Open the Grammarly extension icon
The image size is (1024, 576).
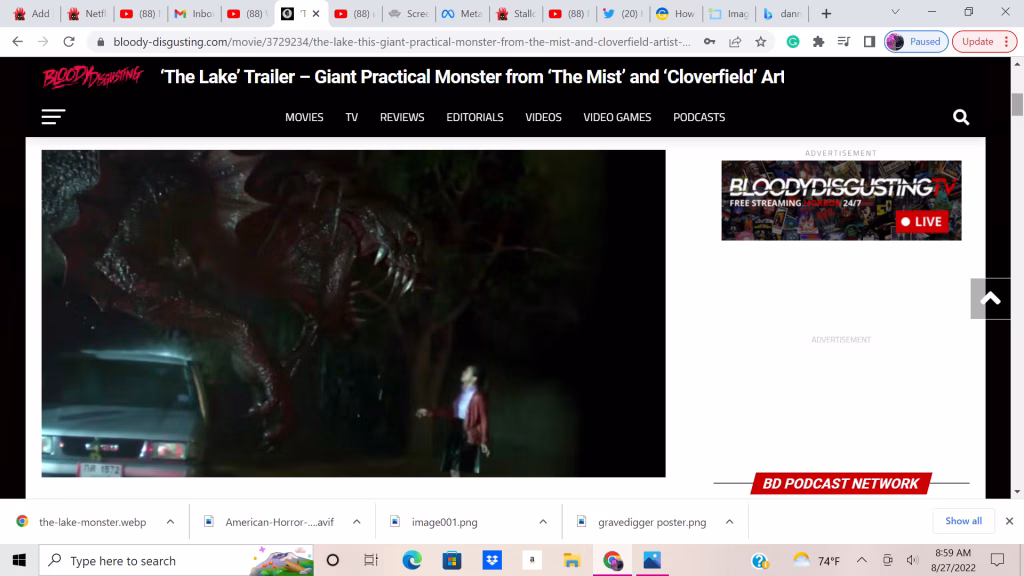[x=793, y=42]
